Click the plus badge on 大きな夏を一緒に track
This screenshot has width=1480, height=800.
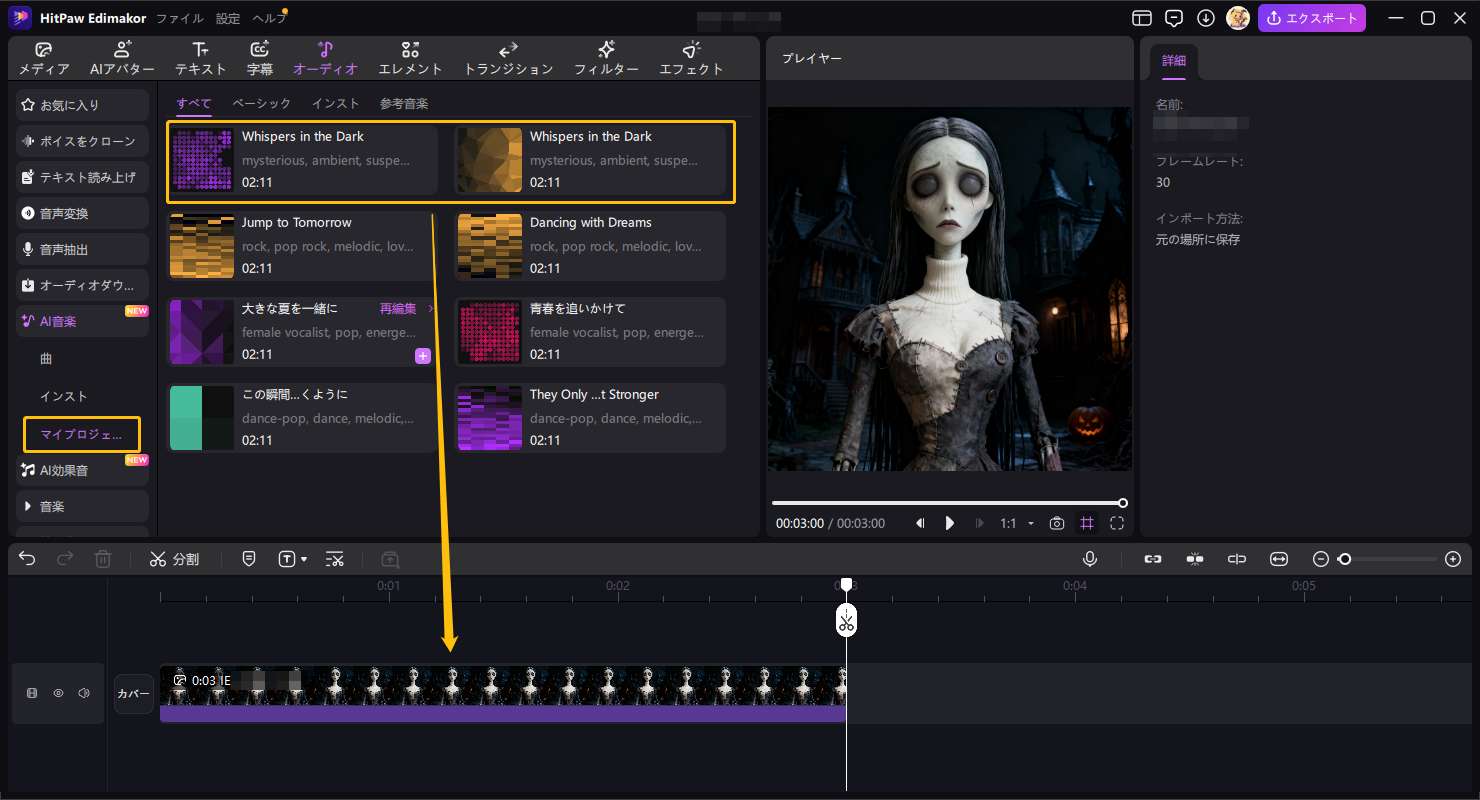click(423, 355)
